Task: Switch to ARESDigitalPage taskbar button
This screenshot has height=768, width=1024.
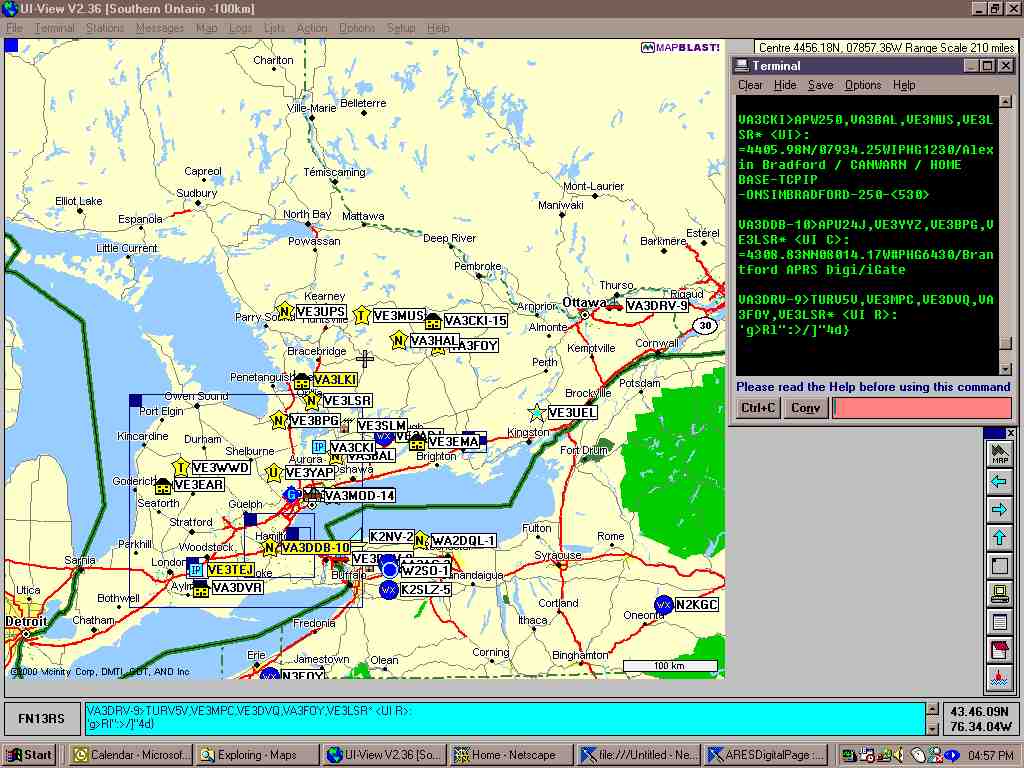Action: coord(766,755)
